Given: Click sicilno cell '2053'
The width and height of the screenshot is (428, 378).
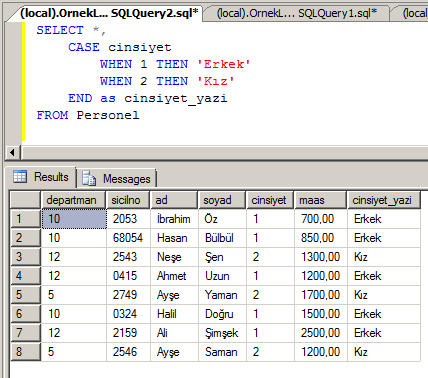Looking at the screenshot, I should tap(128, 219).
